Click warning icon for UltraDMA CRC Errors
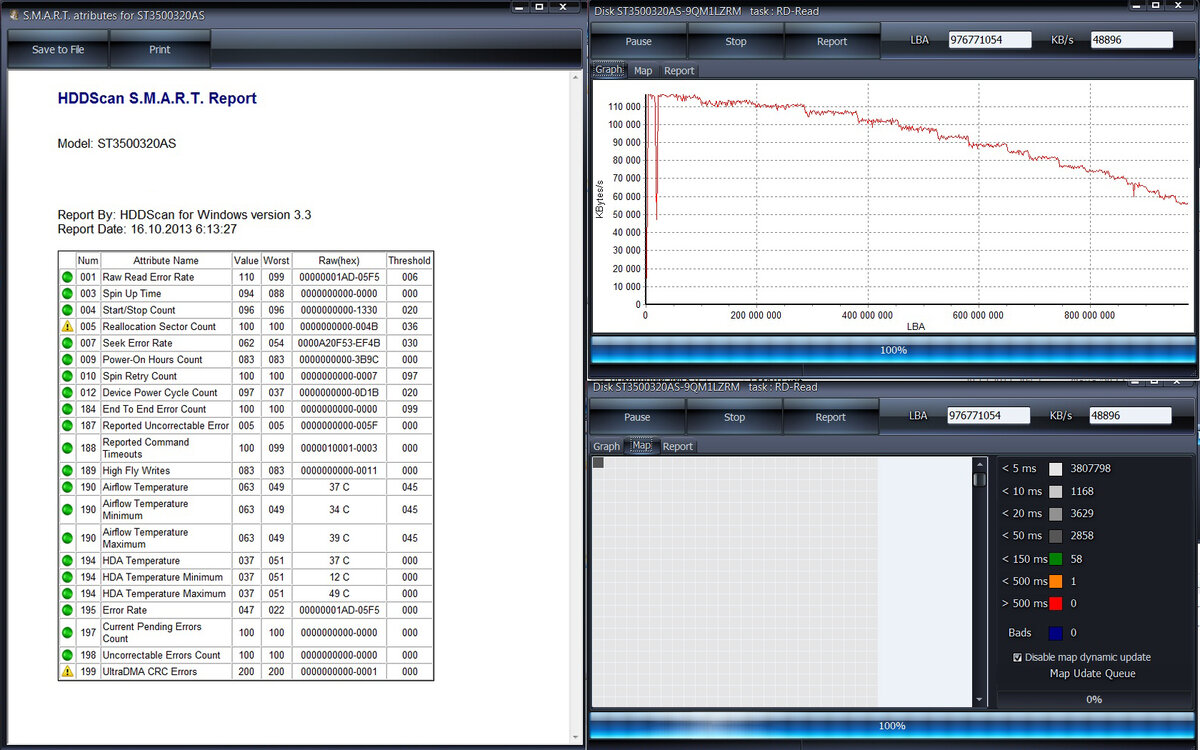1200x750 pixels. point(67,671)
